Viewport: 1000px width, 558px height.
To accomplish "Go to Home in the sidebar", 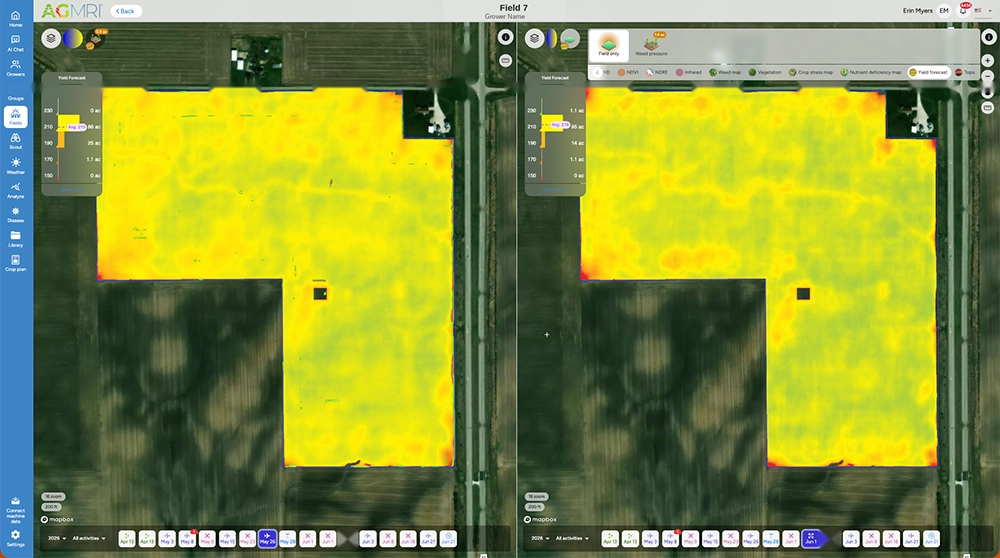I will coord(15,18).
